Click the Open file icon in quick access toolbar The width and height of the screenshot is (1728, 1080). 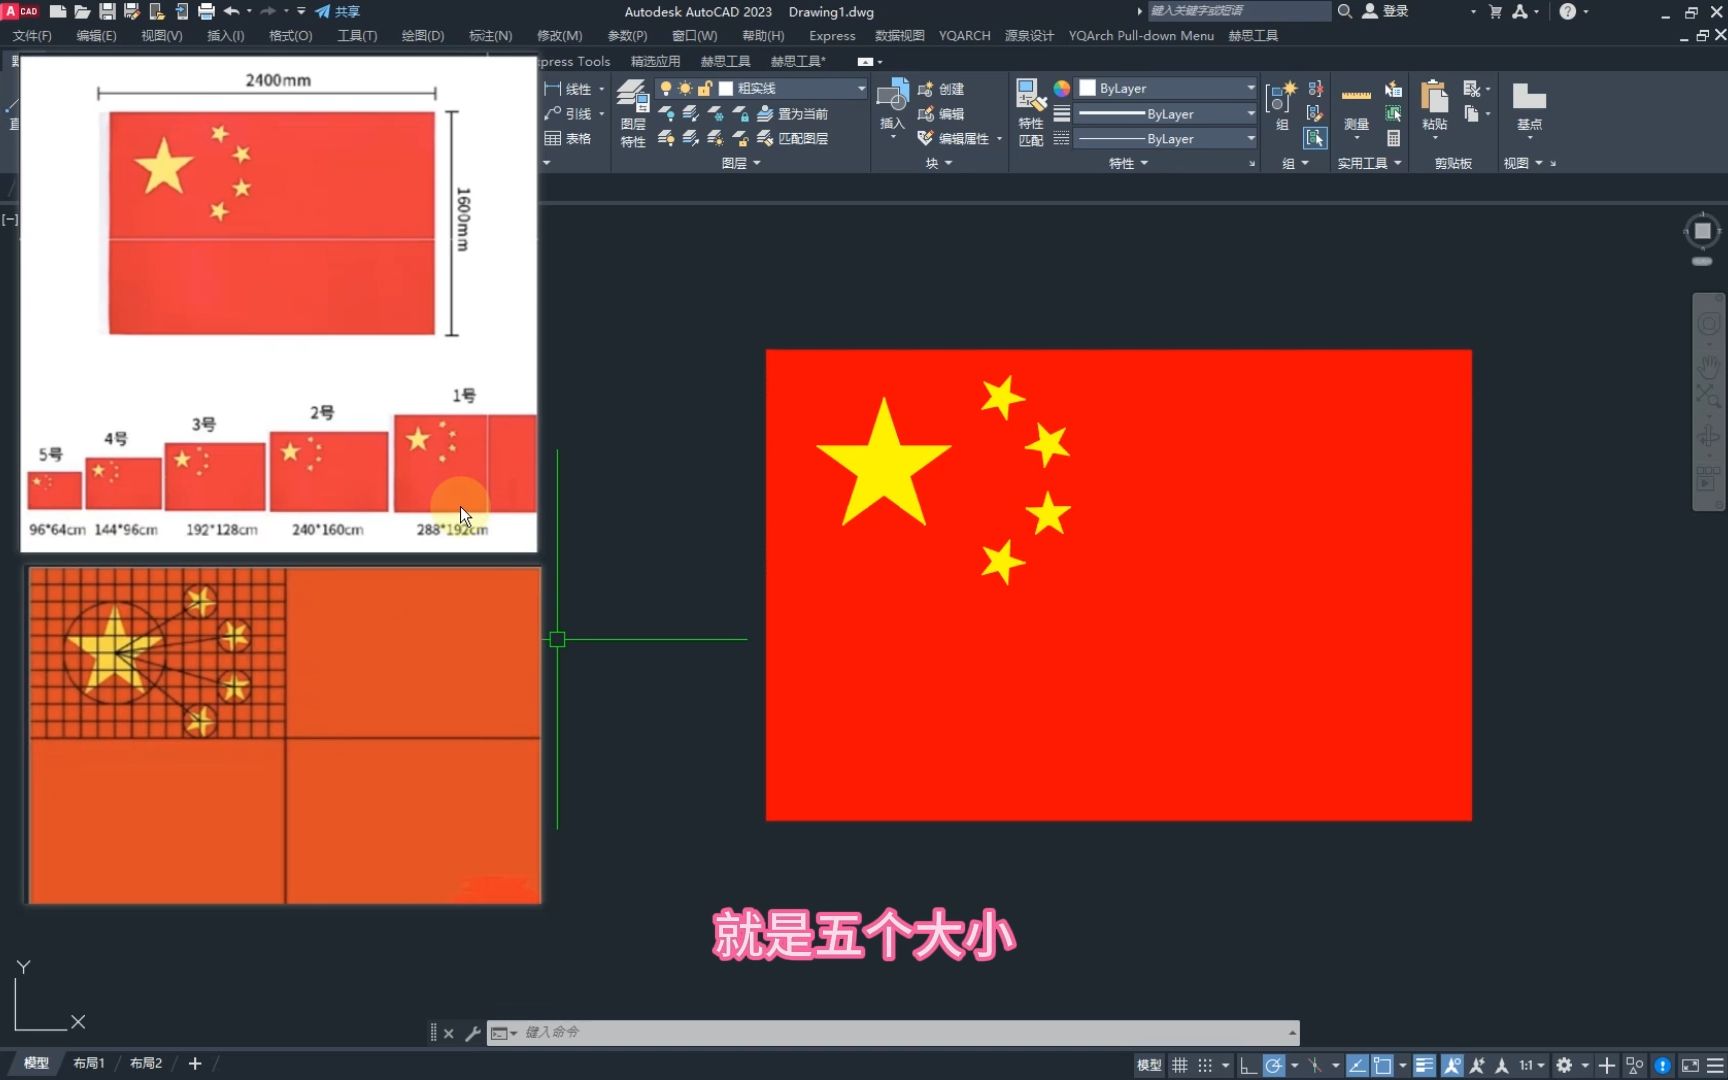click(x=82, y=11)
